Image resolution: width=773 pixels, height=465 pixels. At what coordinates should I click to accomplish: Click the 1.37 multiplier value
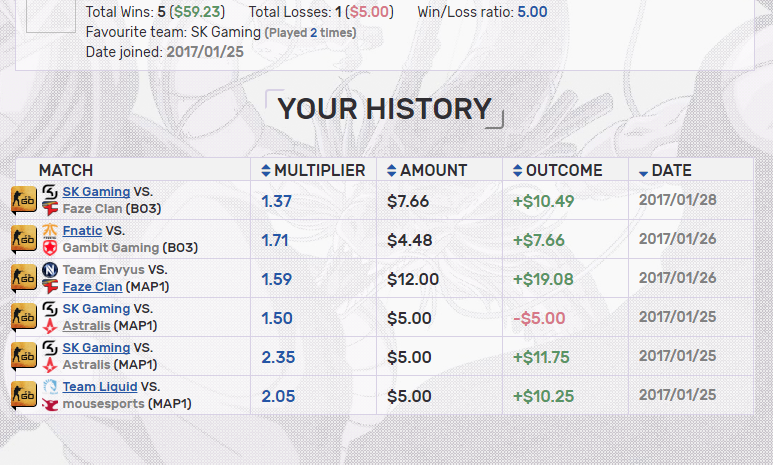coord(277,201)
